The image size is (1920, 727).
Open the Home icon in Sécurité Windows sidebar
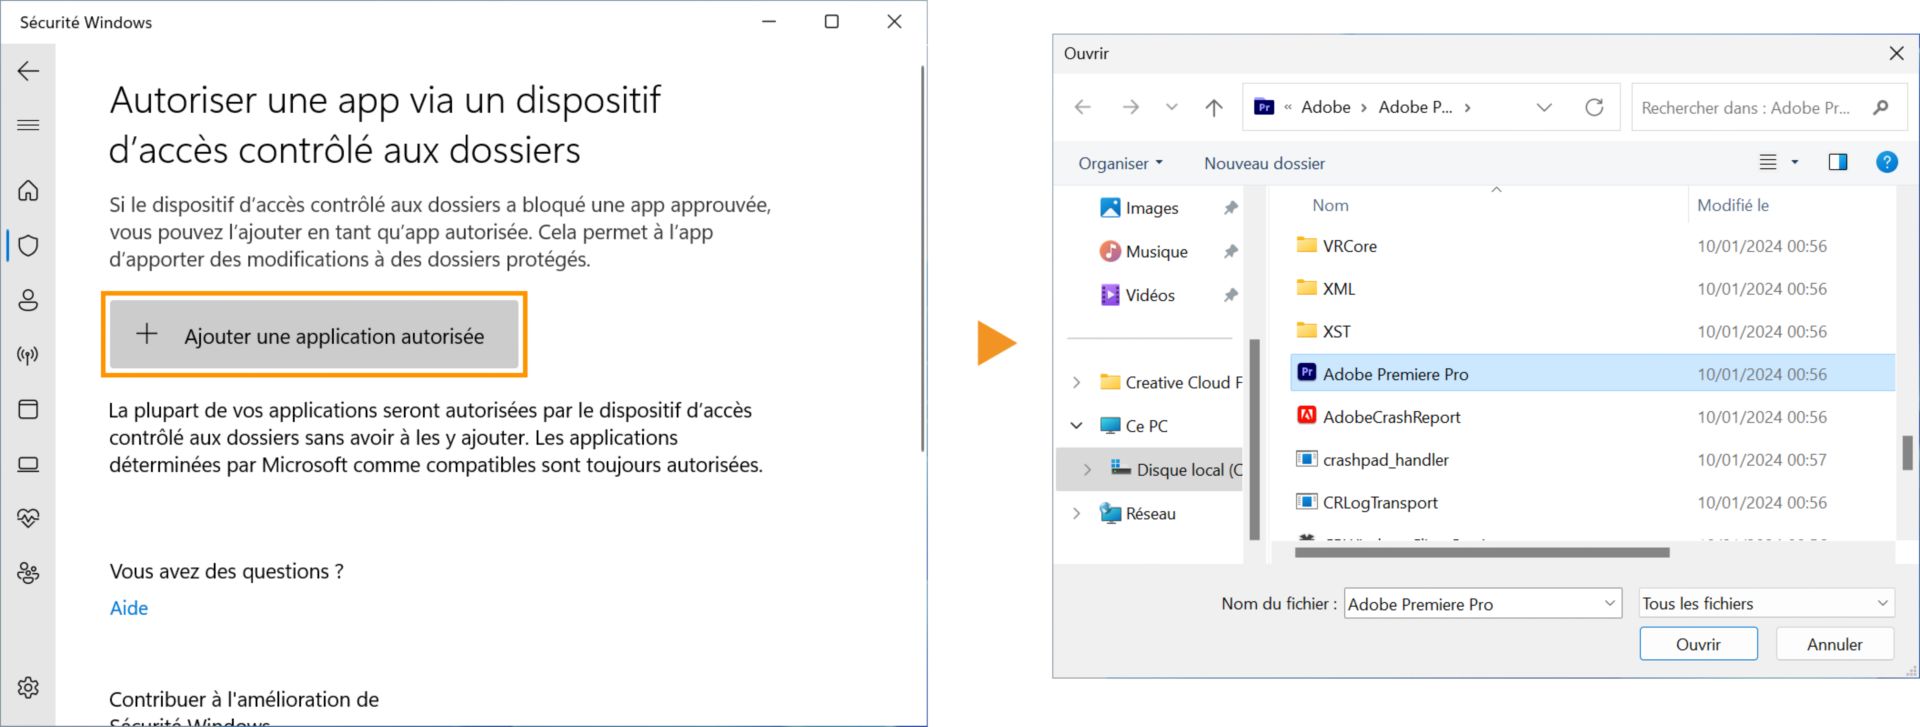28,190
